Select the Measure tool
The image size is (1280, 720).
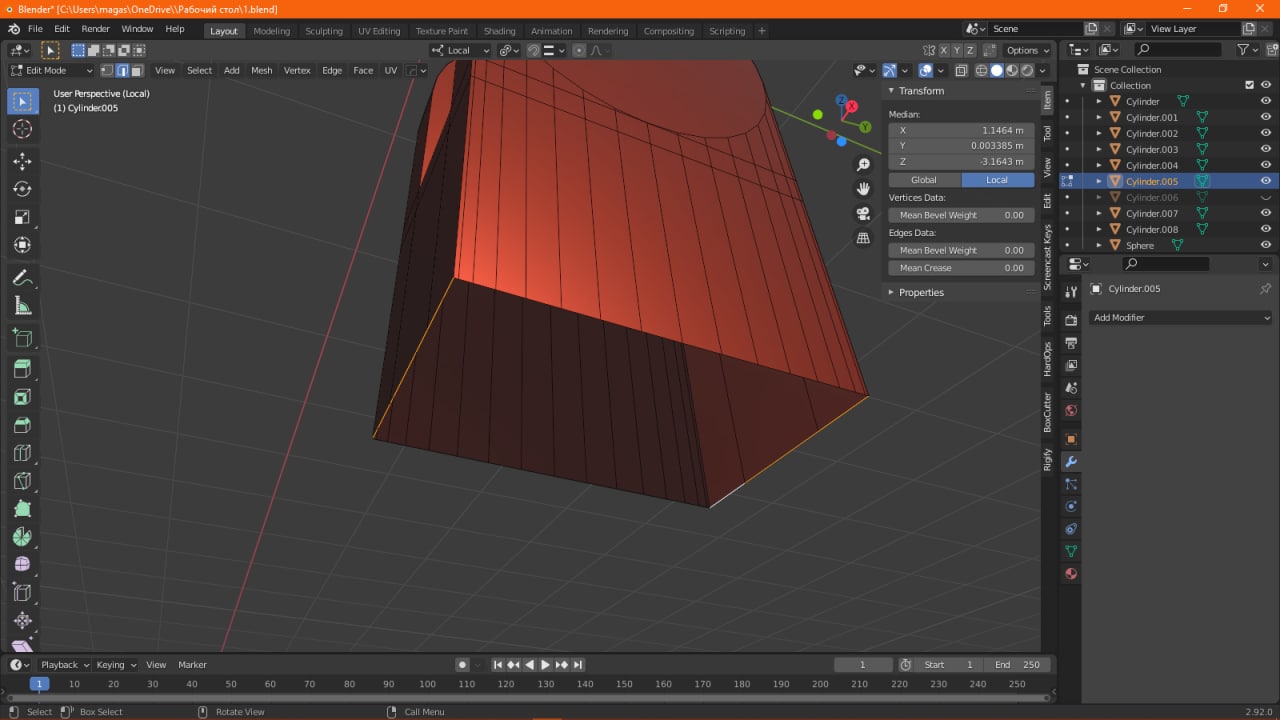click(22, 306)
